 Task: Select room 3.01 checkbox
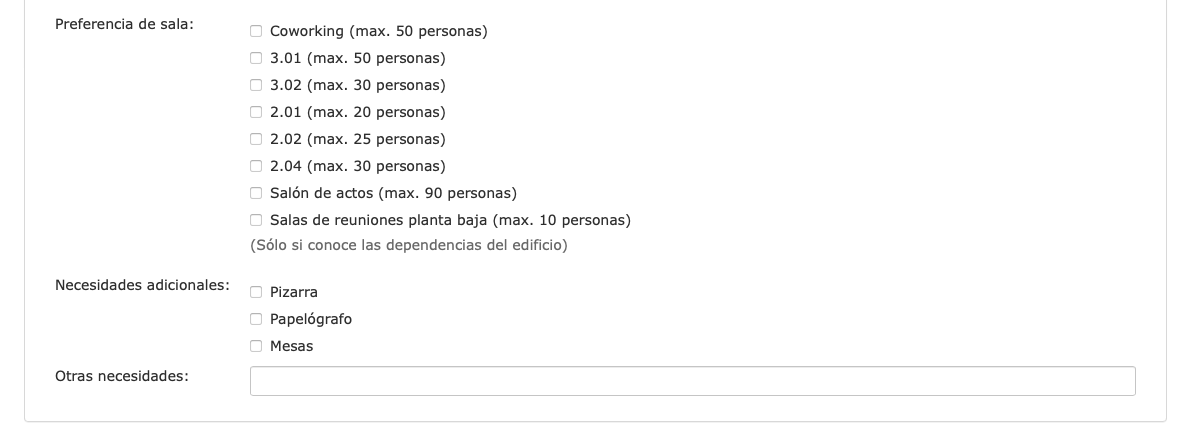pos(256,58)
